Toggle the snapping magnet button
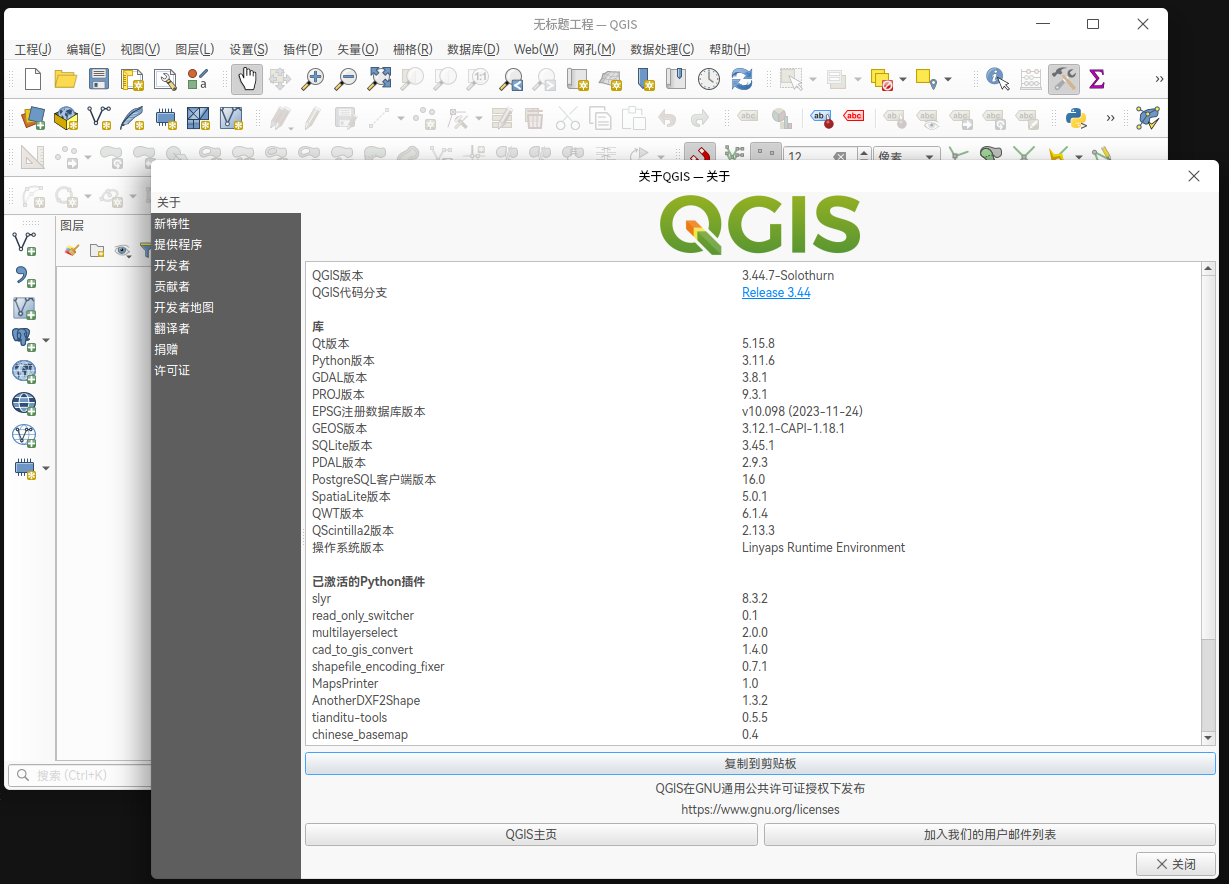 pos(699,155)
